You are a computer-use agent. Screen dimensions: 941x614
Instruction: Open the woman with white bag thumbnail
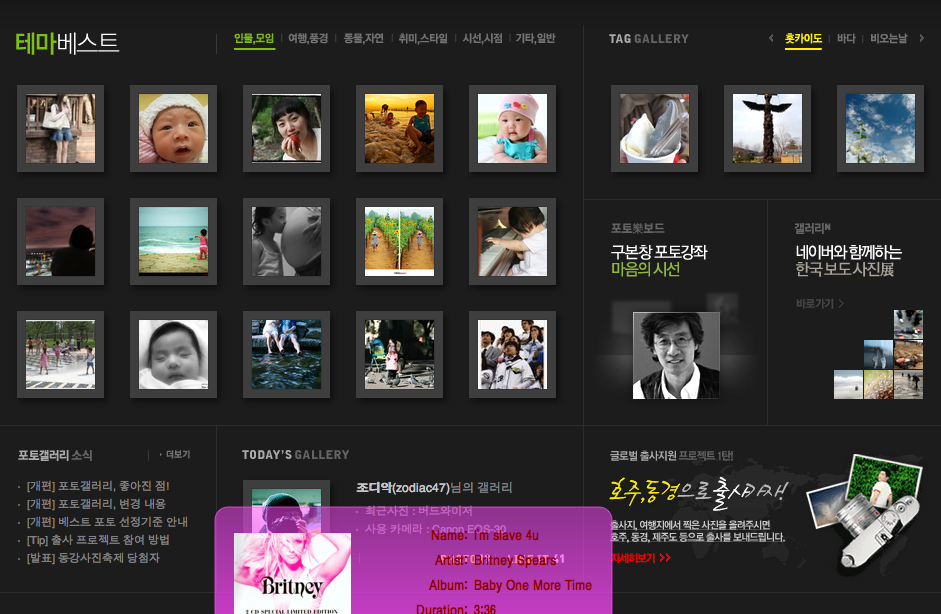click(61, 128)
